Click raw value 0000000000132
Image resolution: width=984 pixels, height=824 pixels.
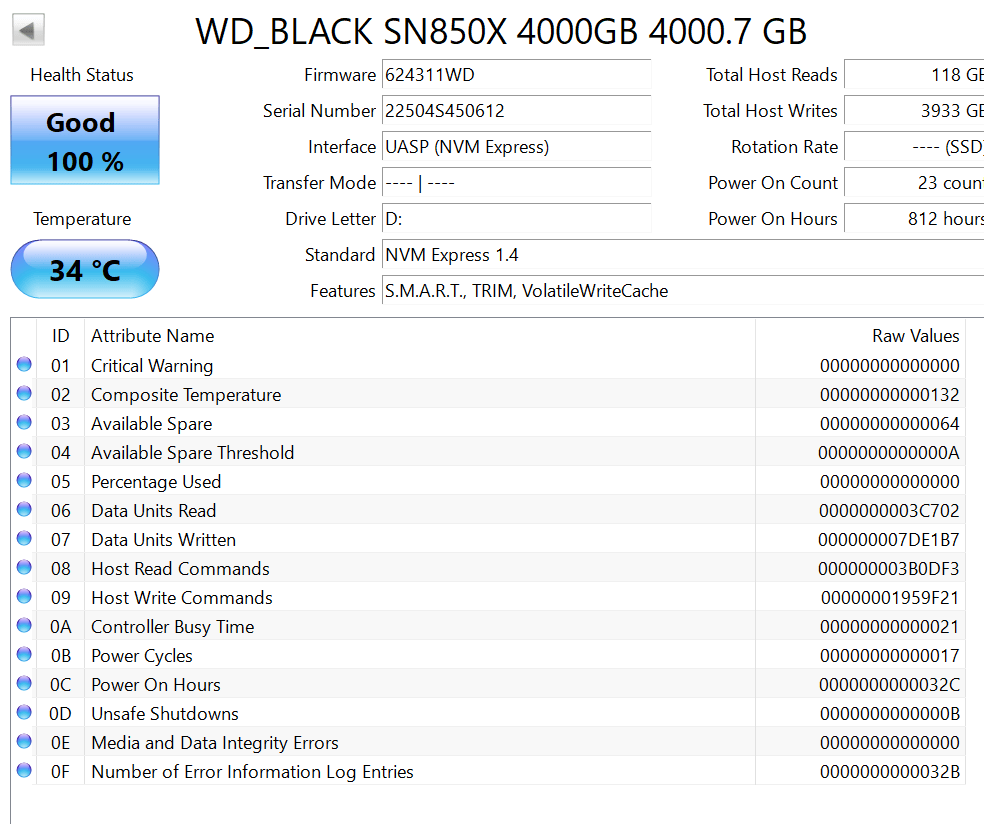click(889, 395)
